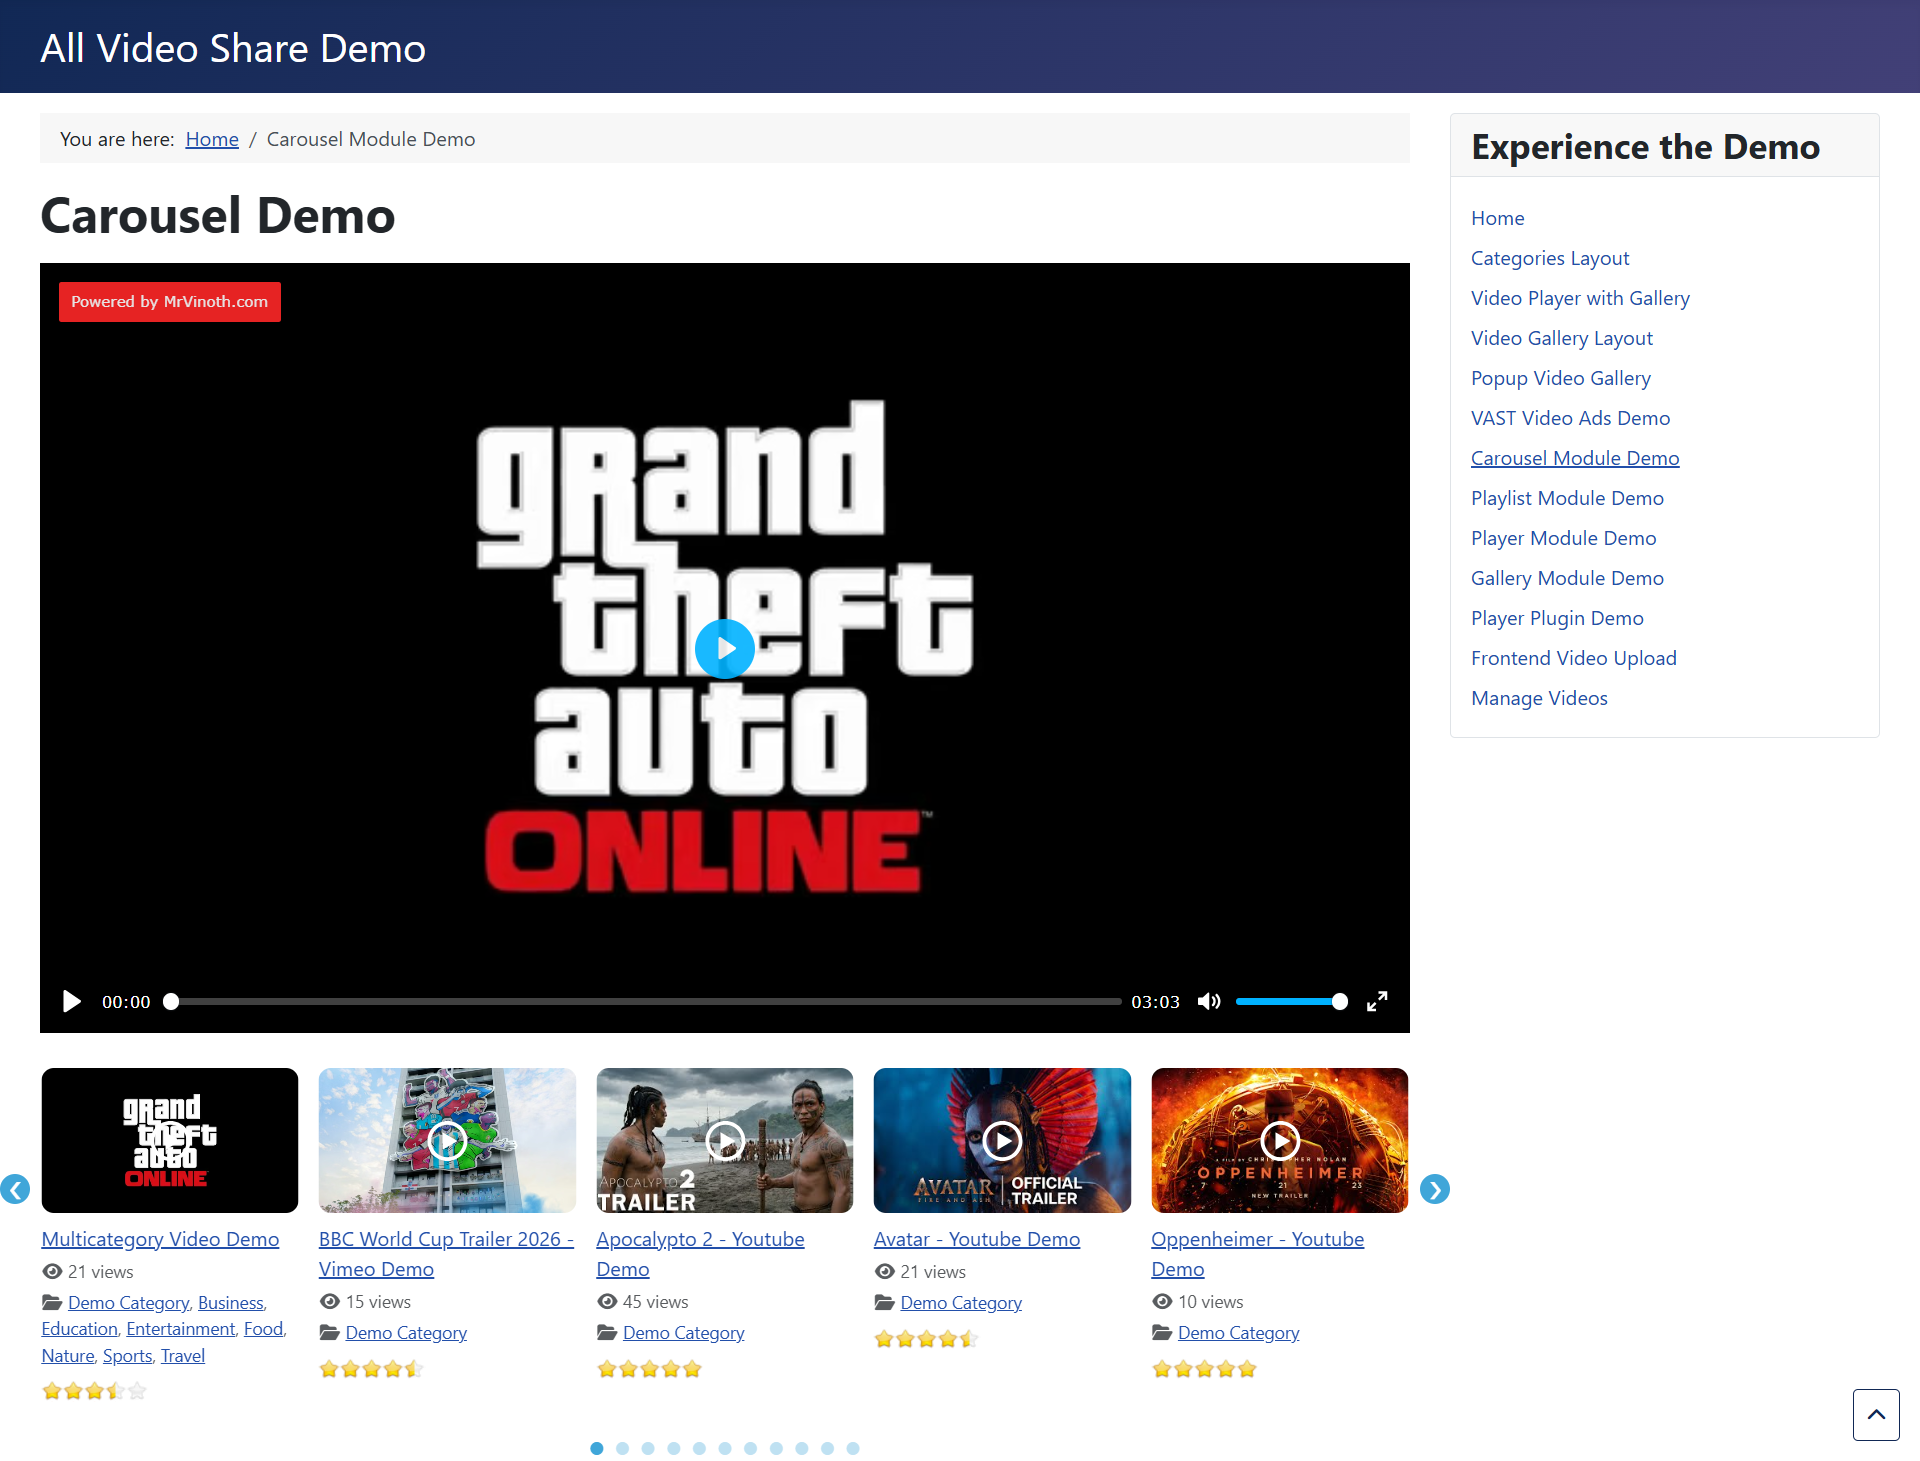The width and height of the screenshot is (1920, 1461).
Task: Open Frontend Video Upload menu item
Action: click(x=1574, y=658)
